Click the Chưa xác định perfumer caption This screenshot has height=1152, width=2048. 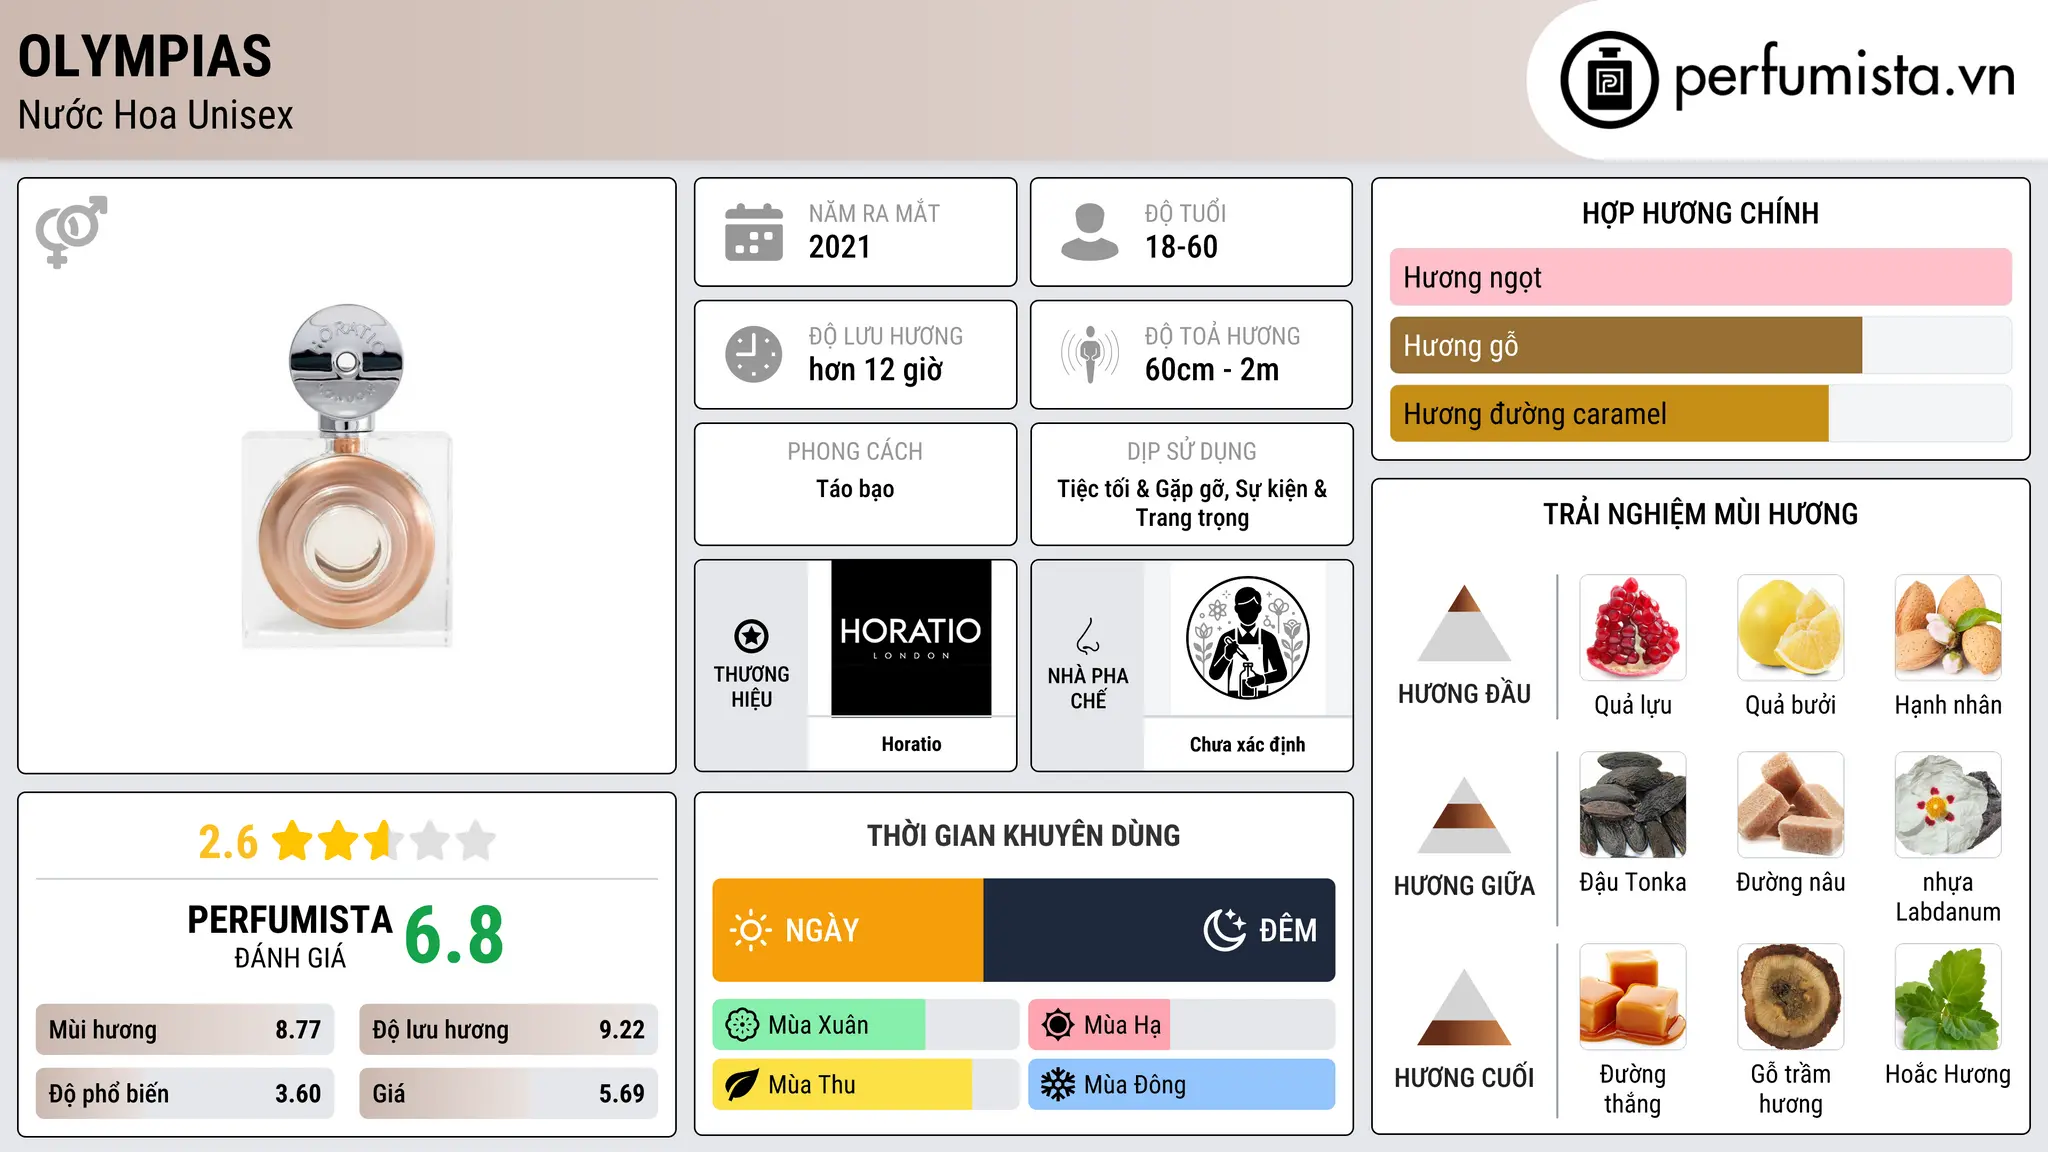(1247, 744)
